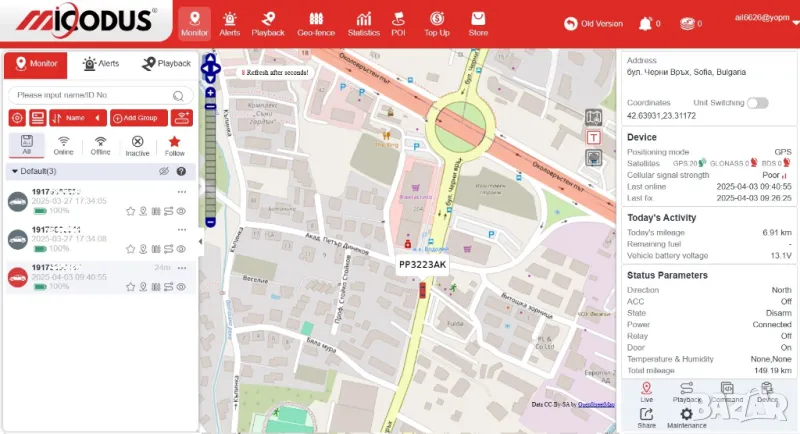Filter device list by Offline

100,145
